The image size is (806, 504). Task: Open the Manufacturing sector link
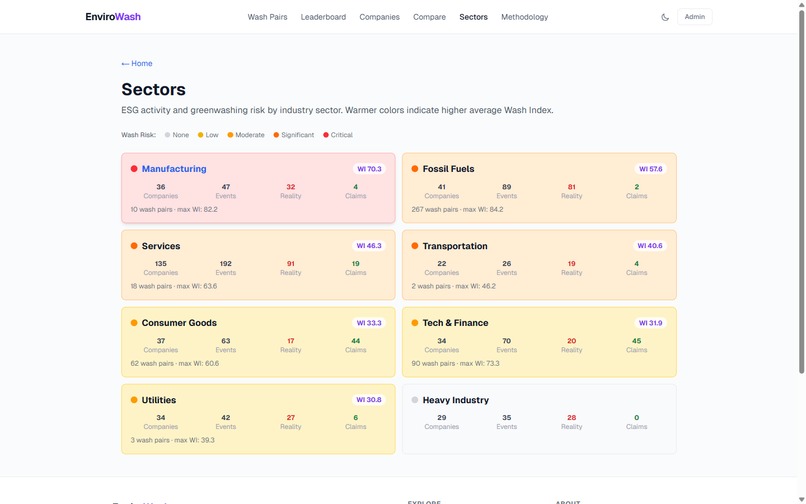174,169
